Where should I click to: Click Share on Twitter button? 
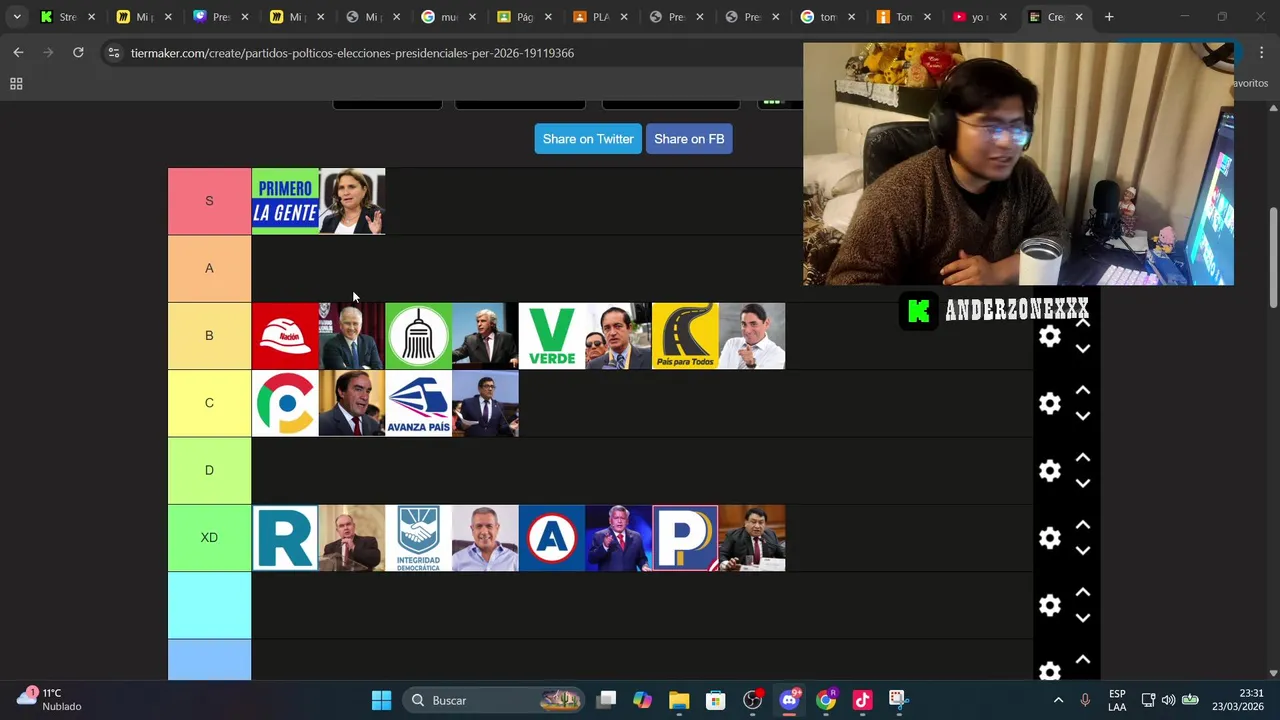(x=588, y=139)
